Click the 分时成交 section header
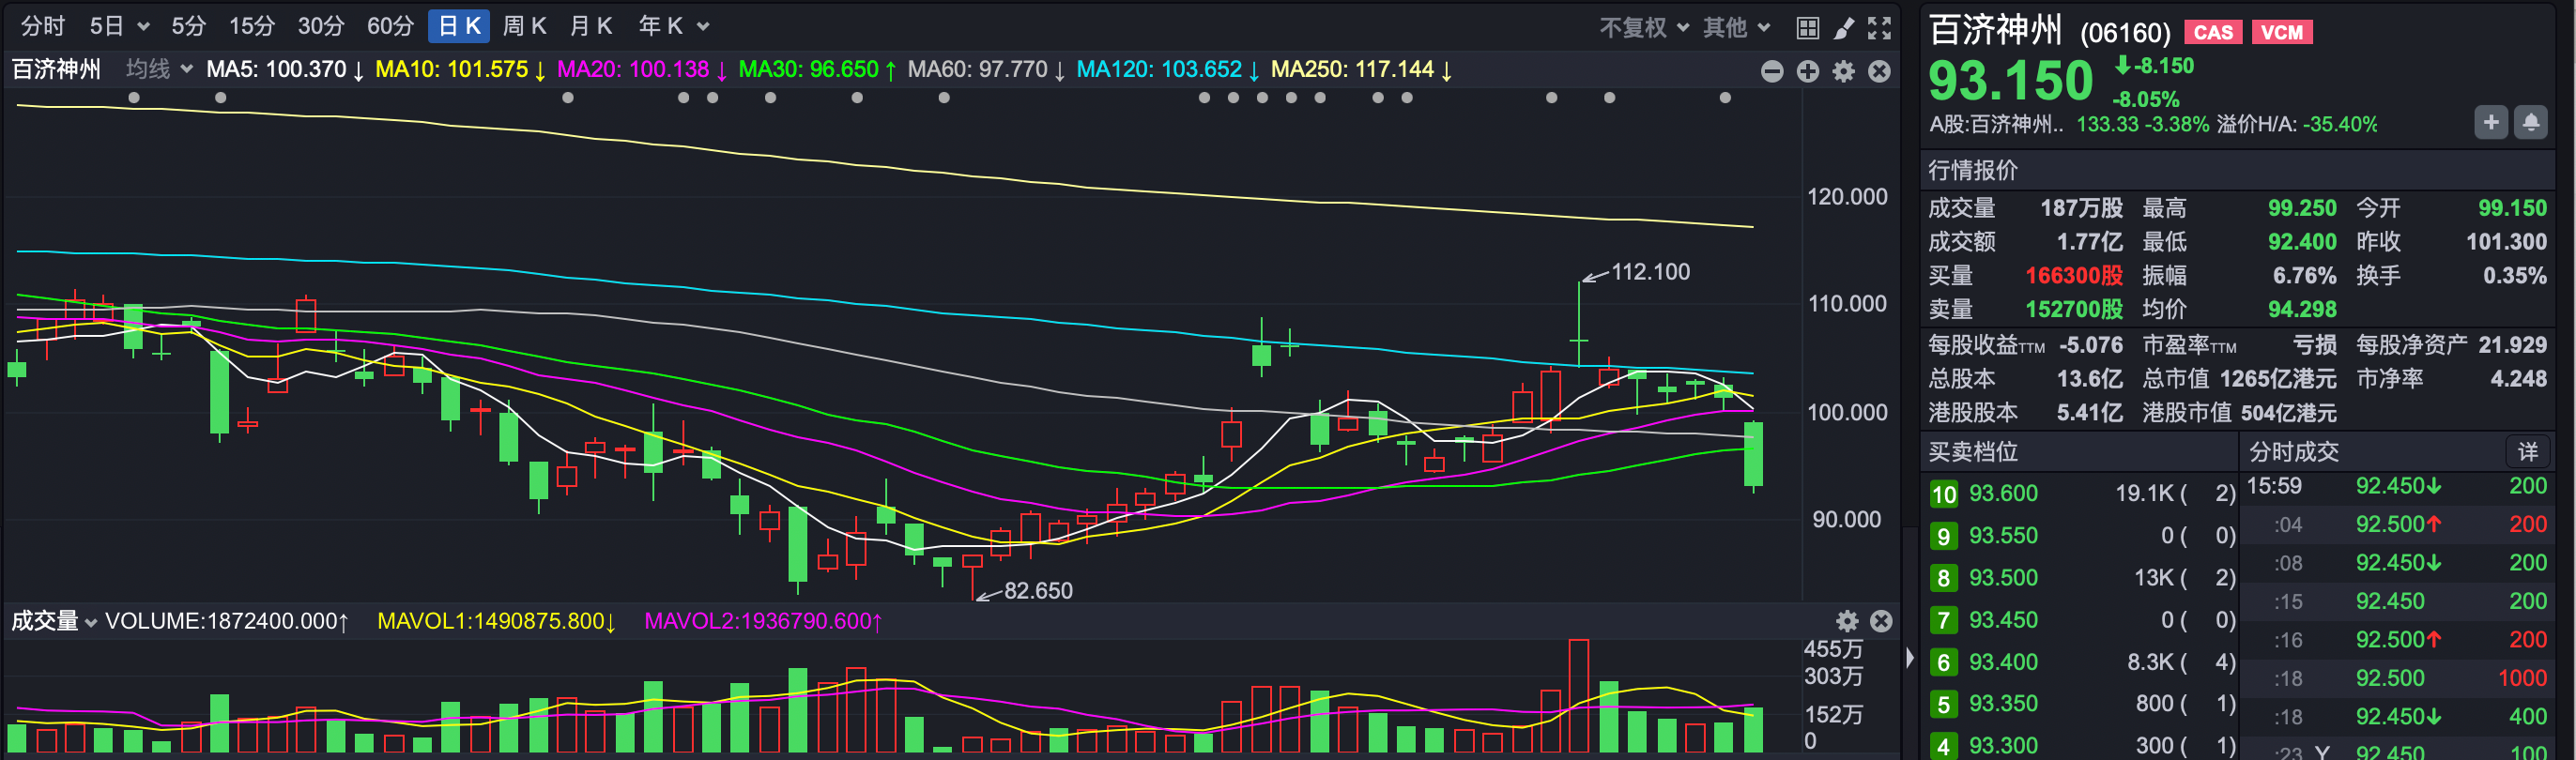 click(2294, 452)
